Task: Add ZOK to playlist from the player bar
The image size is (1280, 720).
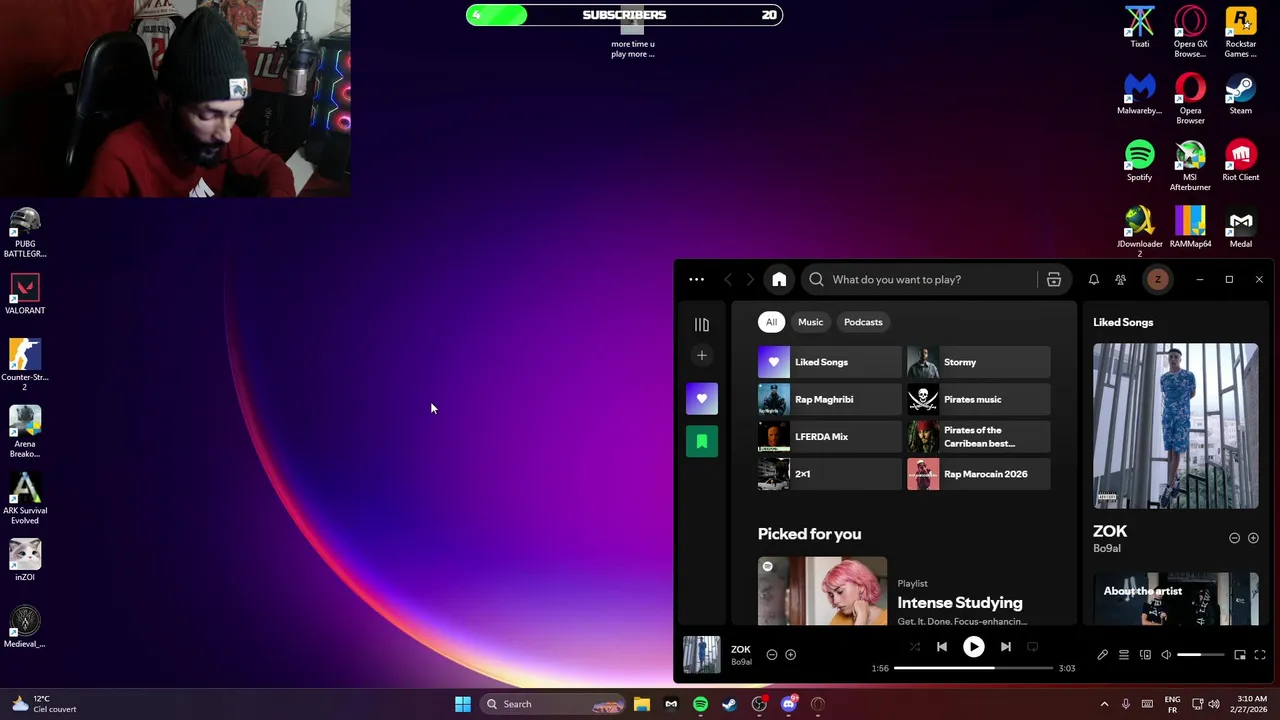Action: coord(790,655)
